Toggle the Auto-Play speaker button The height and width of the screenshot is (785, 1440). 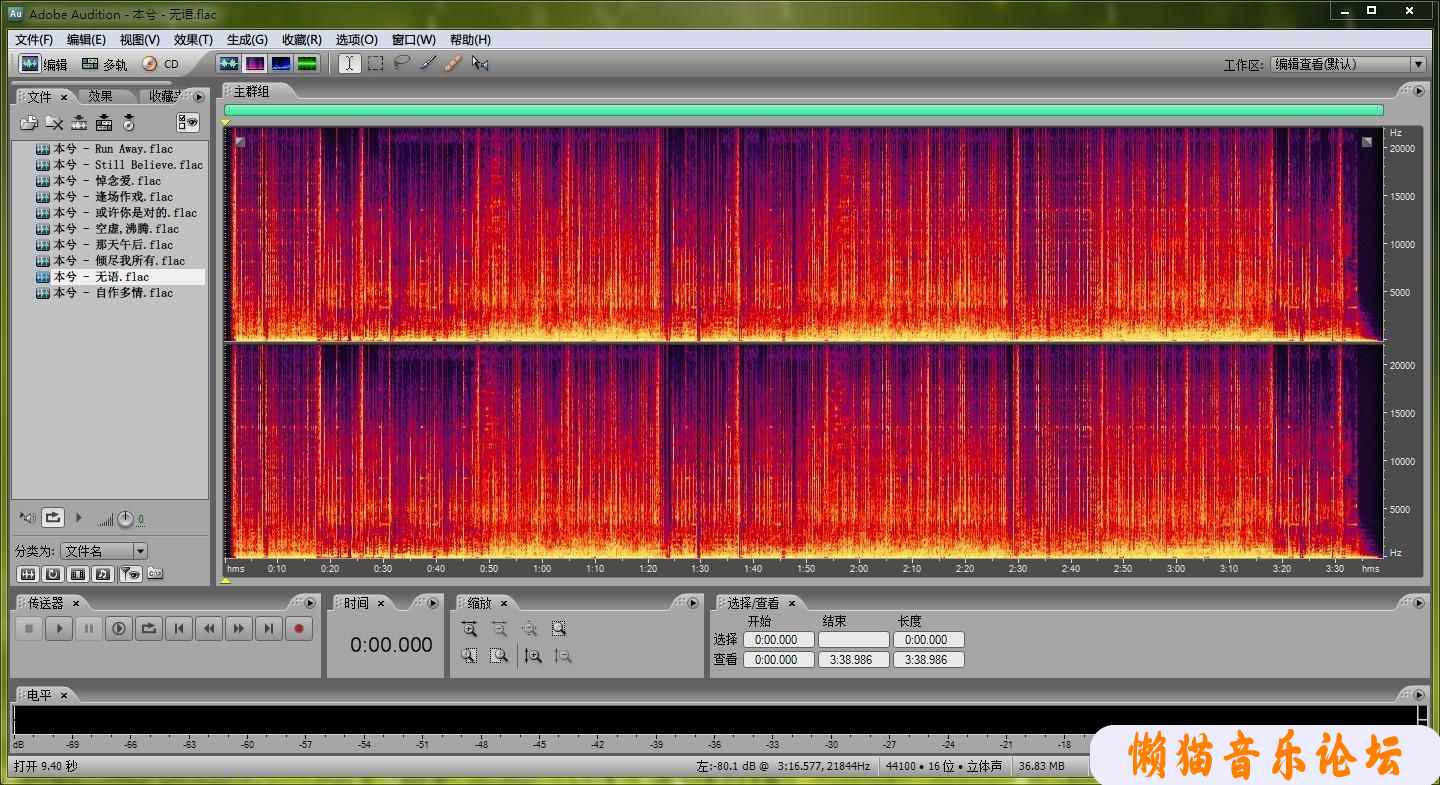point(28,518)
